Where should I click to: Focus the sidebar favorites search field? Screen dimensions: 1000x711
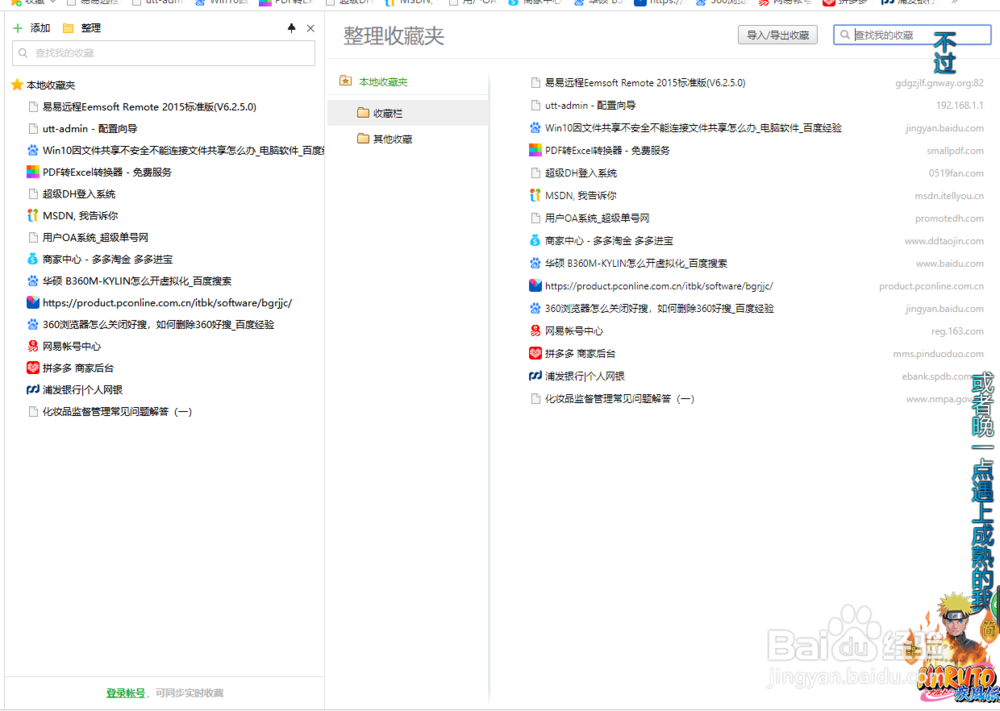[x=163, y=53]
